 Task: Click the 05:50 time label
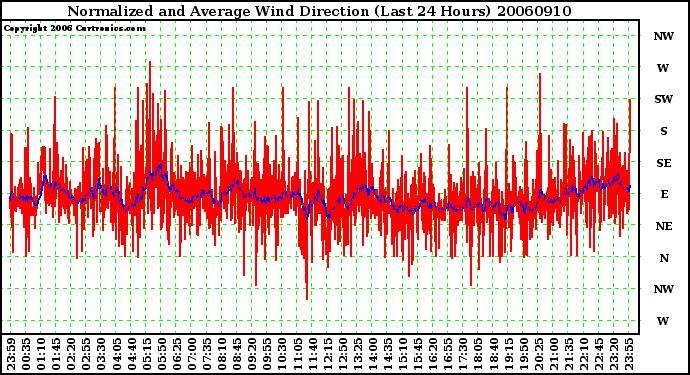[x=162, y=354]
